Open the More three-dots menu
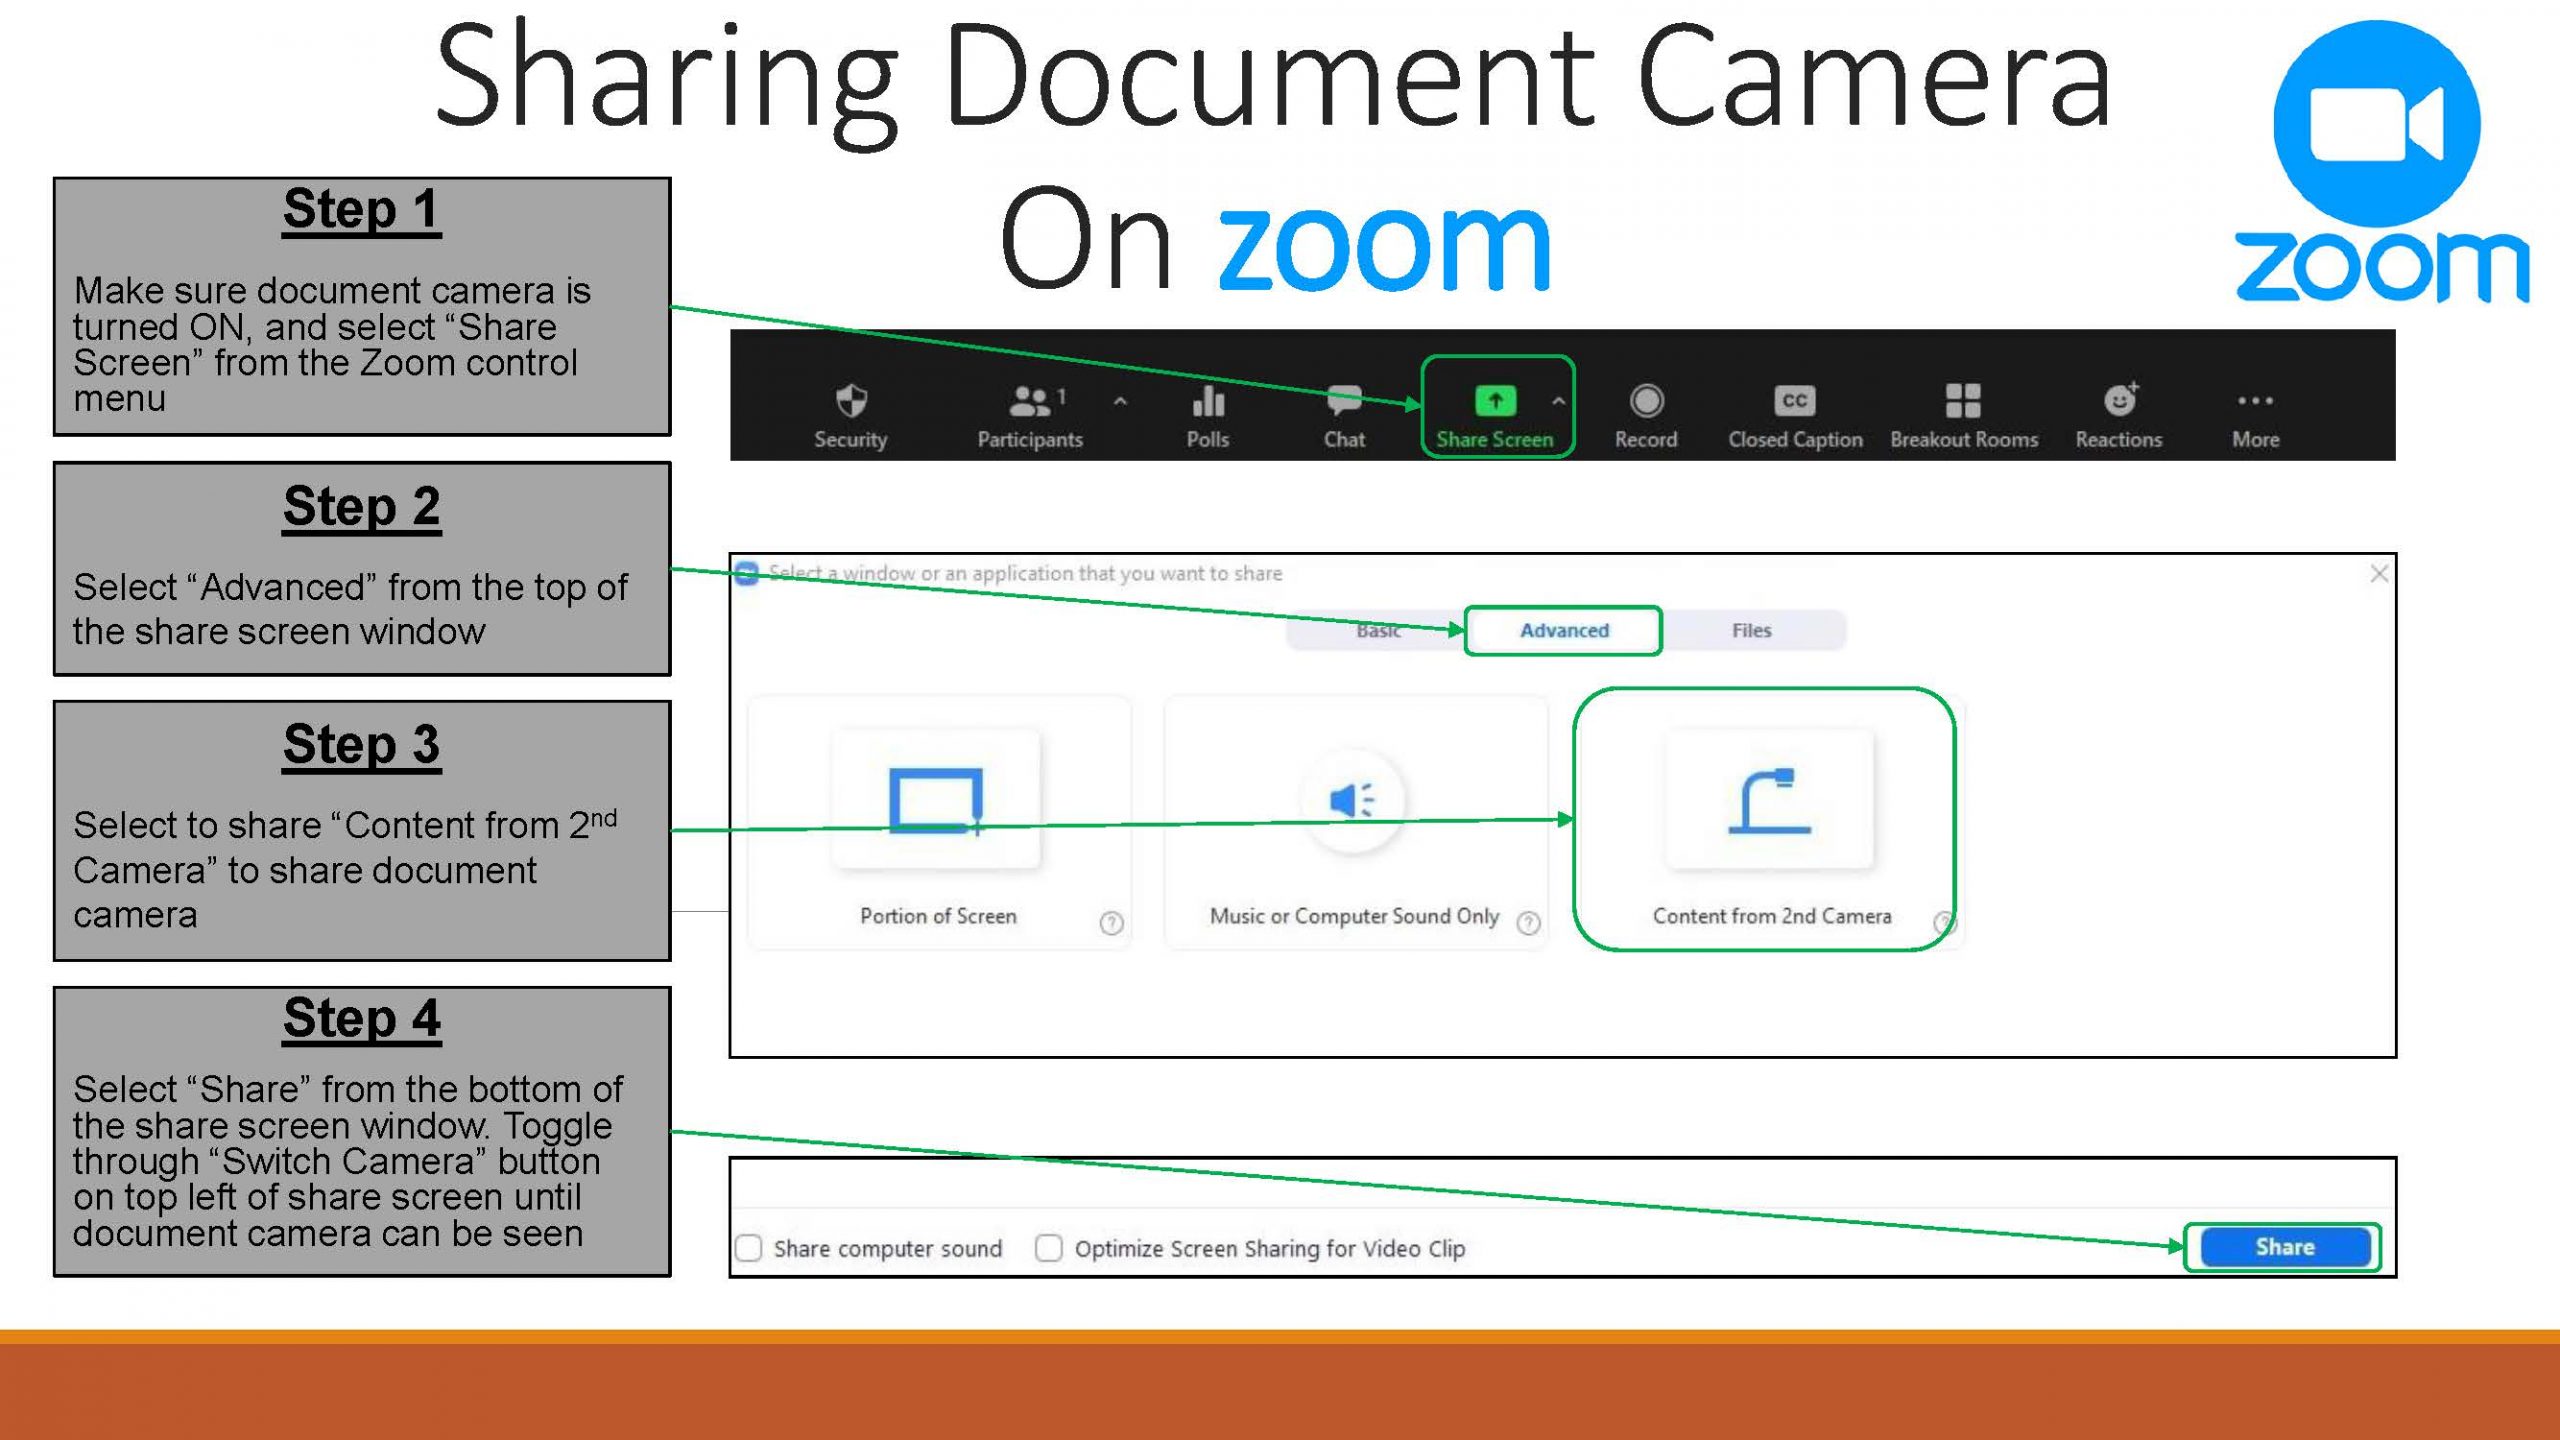Screen dimensions: 2560x1440 point(2255,401)
